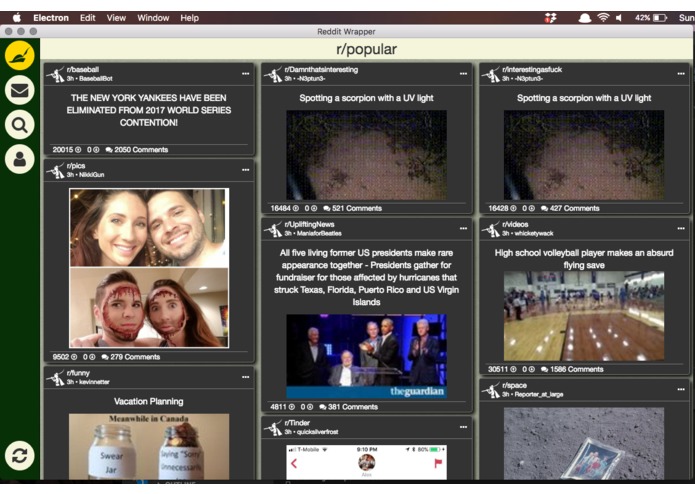Screen dimensions: 695x494
Task: Open the 2050 Comments link on baseball post
Action: (x=137, y=150)
